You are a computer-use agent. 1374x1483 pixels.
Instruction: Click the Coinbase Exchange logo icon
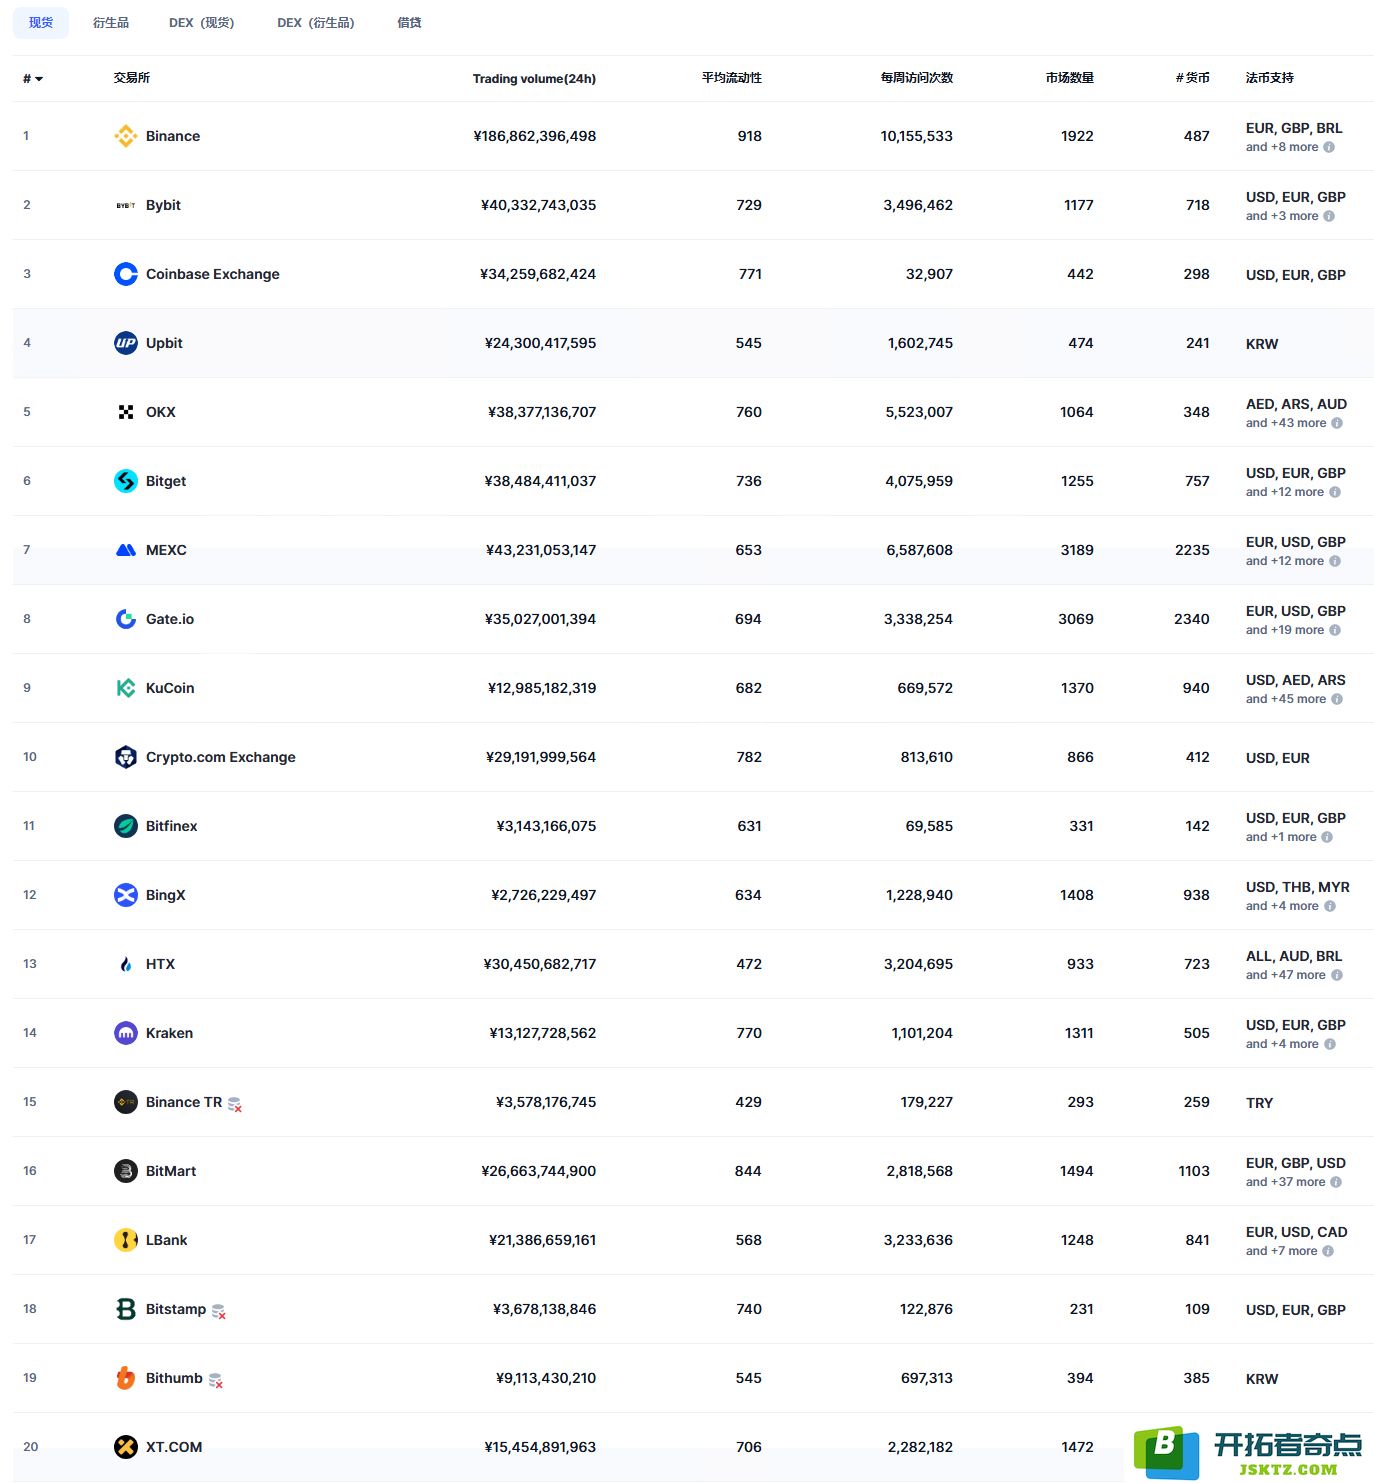pos(126,274)
